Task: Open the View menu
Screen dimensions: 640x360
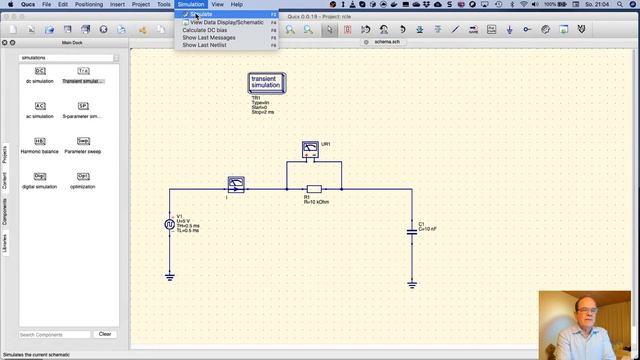Action: pyautogui.click(x=218, y=4)
